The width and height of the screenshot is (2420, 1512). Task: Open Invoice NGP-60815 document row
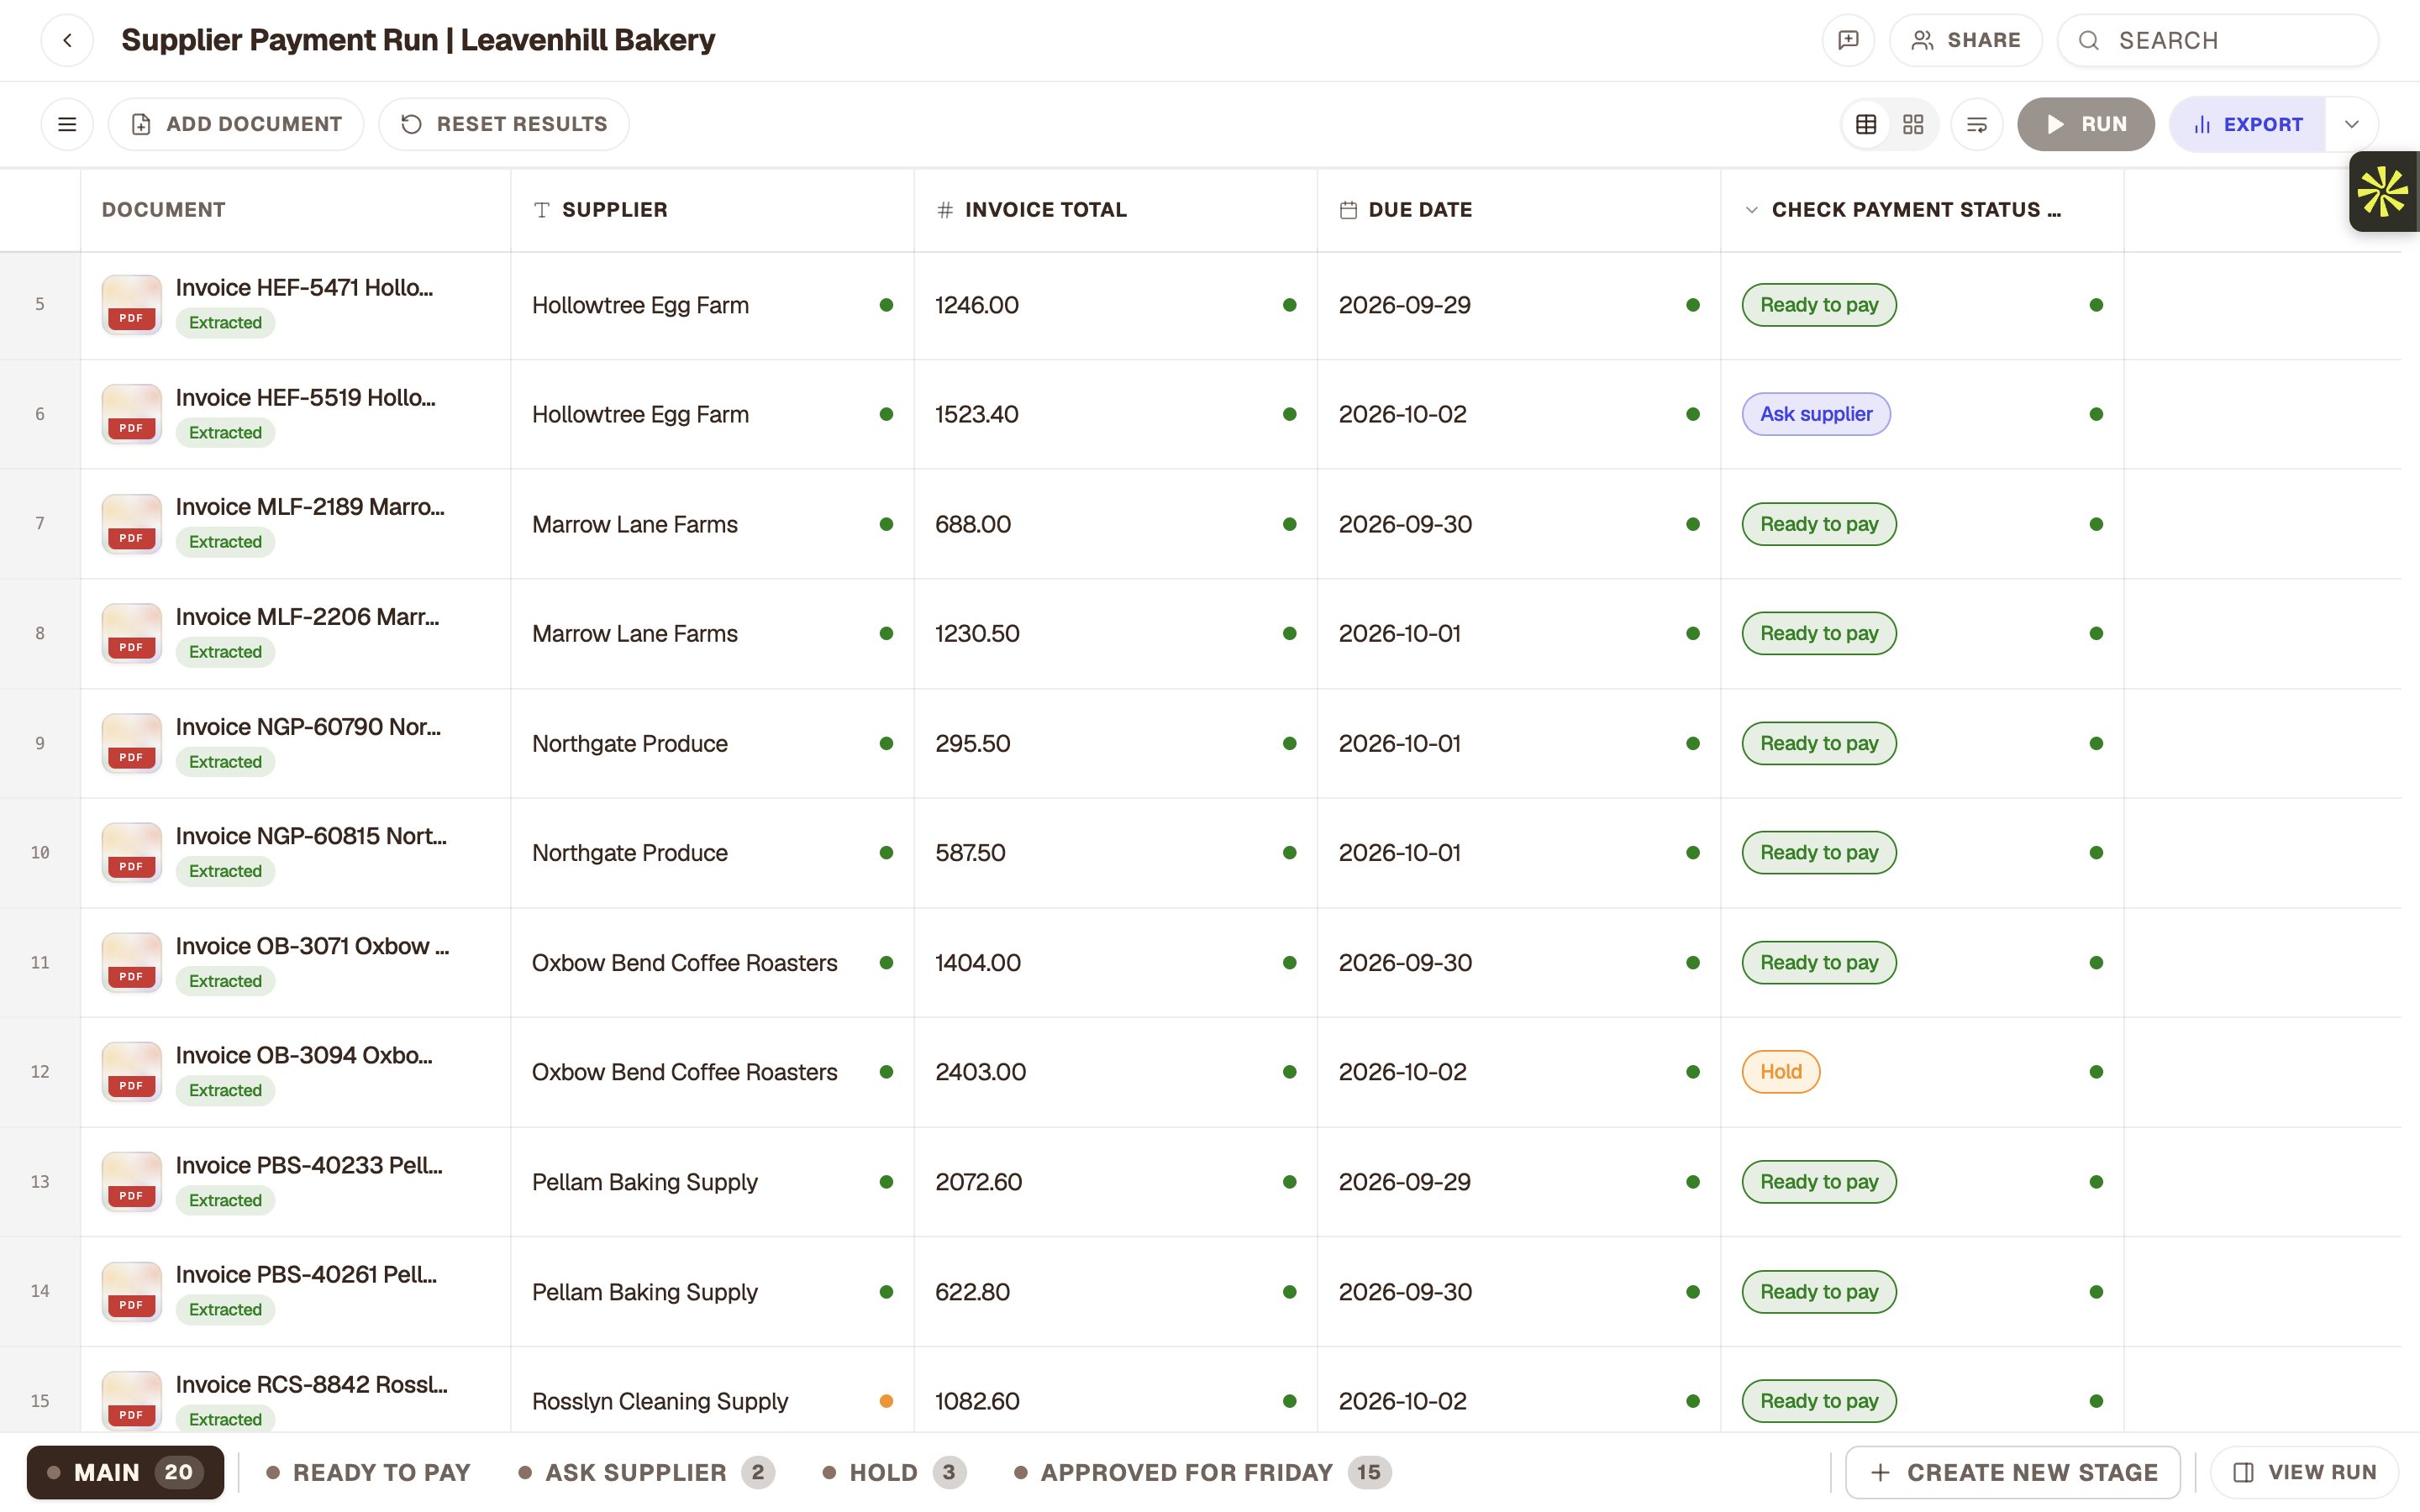coord(295,853)
